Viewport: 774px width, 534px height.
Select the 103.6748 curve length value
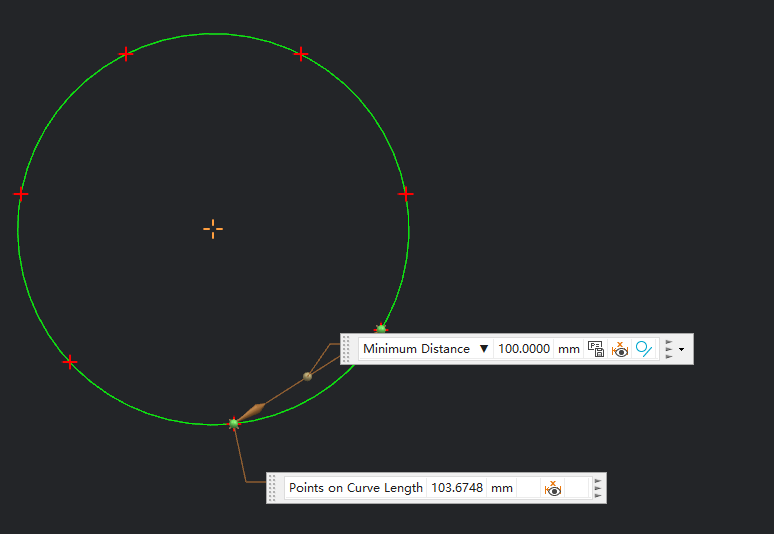click(x=457, y=488)
